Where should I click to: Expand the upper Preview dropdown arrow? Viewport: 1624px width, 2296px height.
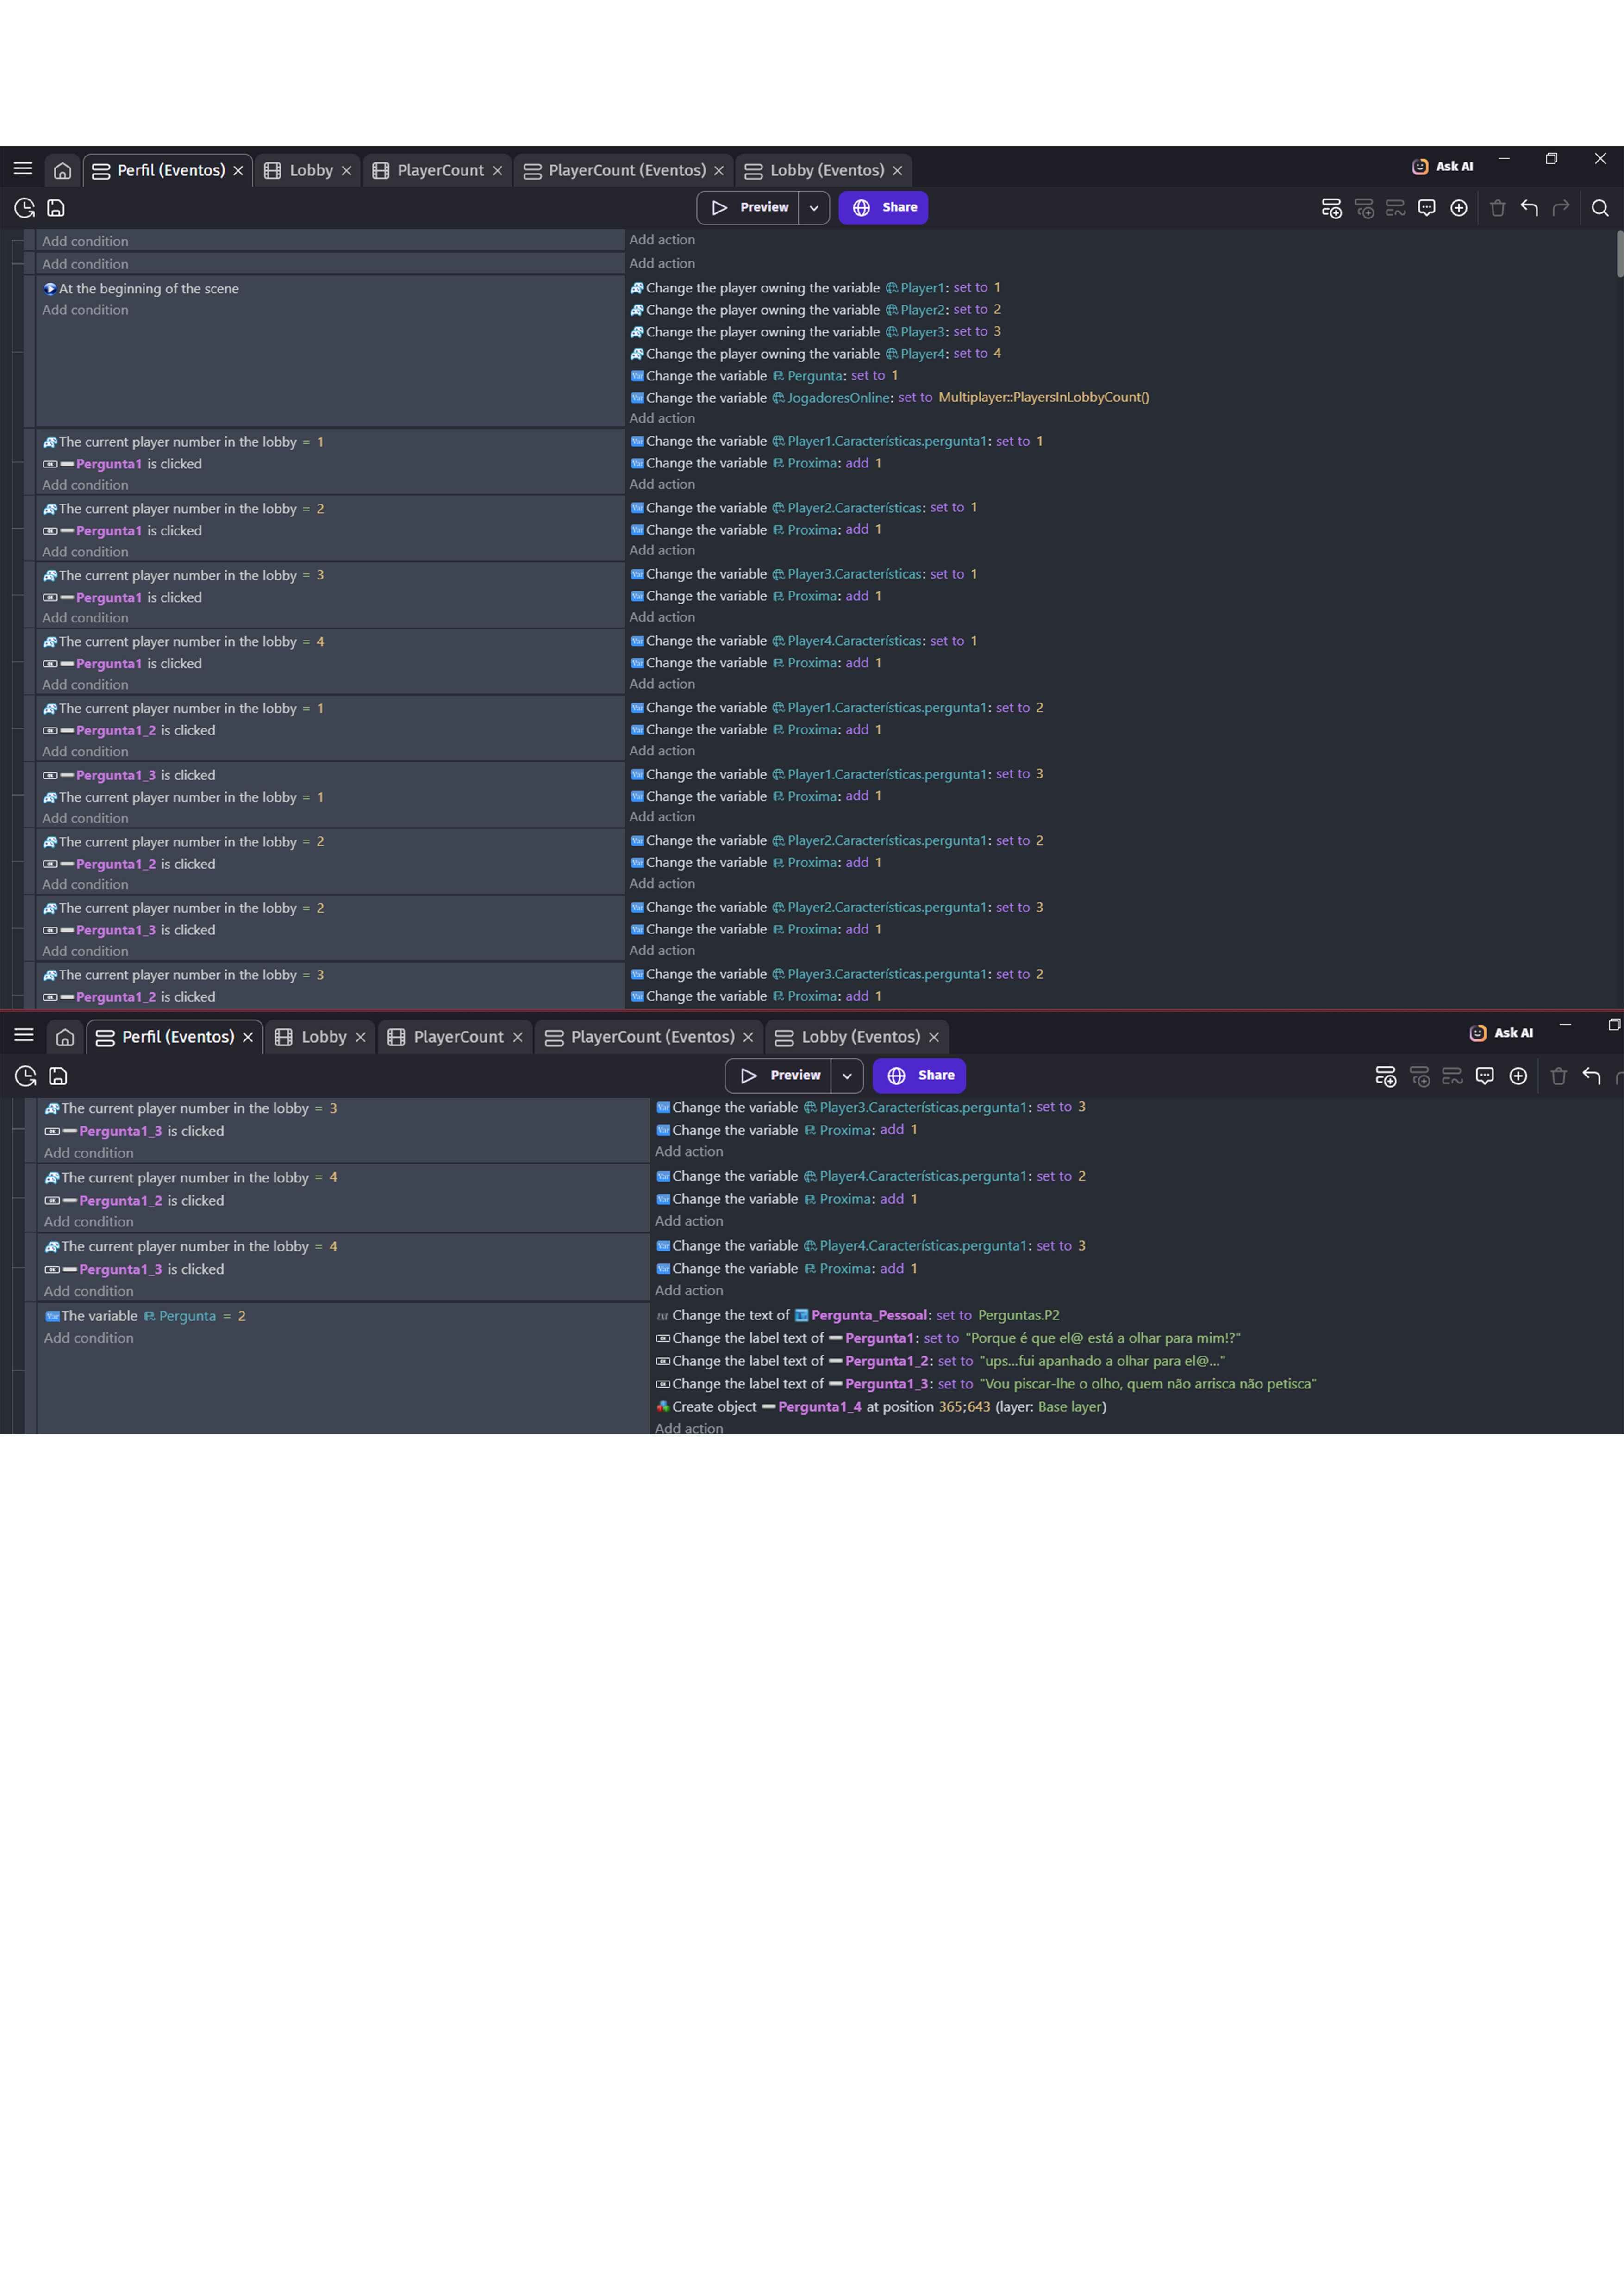pyautogui.click(x=814, y=208)
